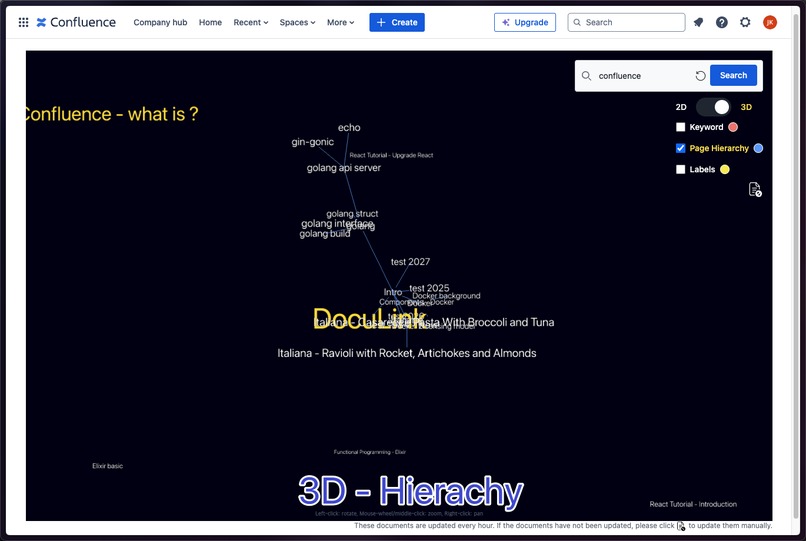Focus the graph search field containing 'confluence'
Screen dimensions: 806x541
pyautogui.click(x=645, y=76)
